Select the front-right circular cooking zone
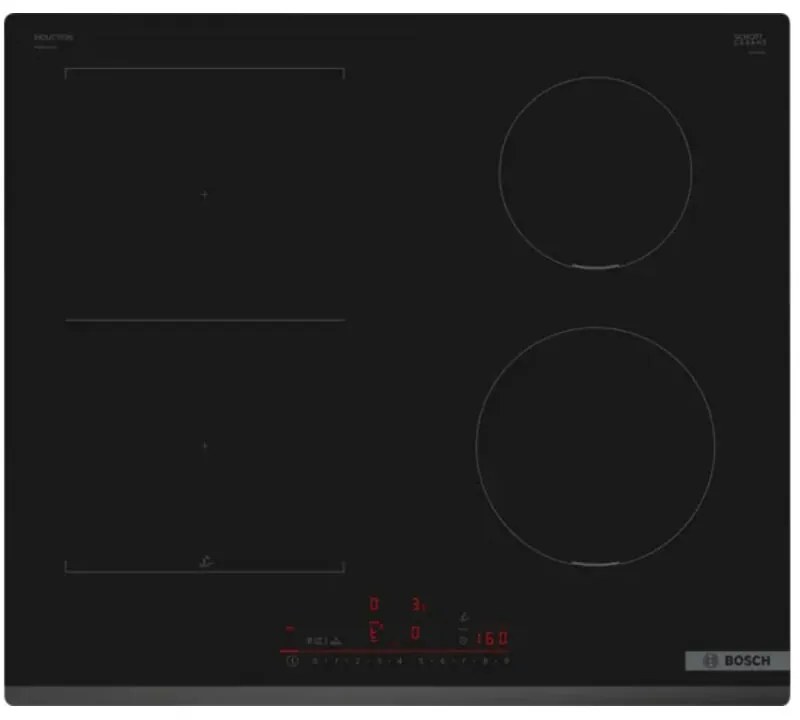Image resolution: width=800 pixels, height=720 pixels. click(598, 450)
